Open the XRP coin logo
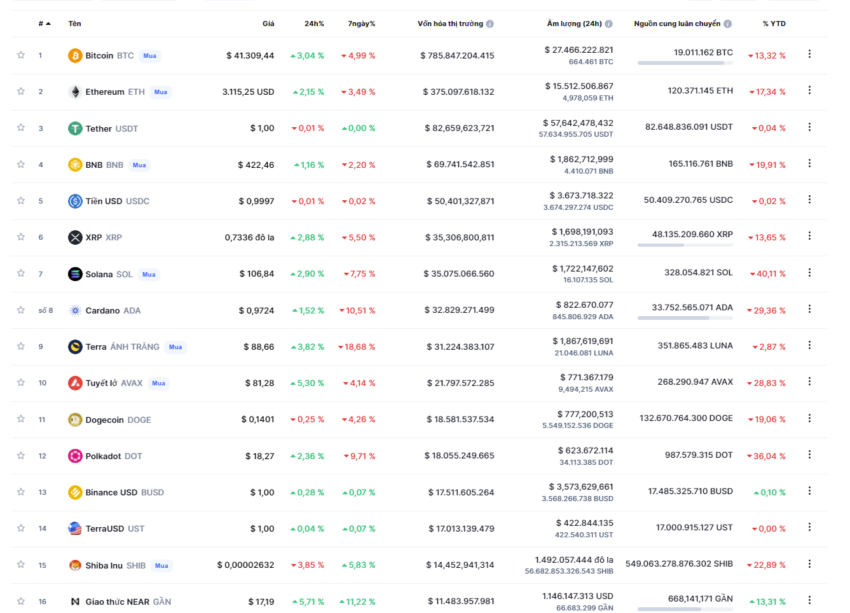The width and height of the screenshot is (850, 613). [75, 237]
